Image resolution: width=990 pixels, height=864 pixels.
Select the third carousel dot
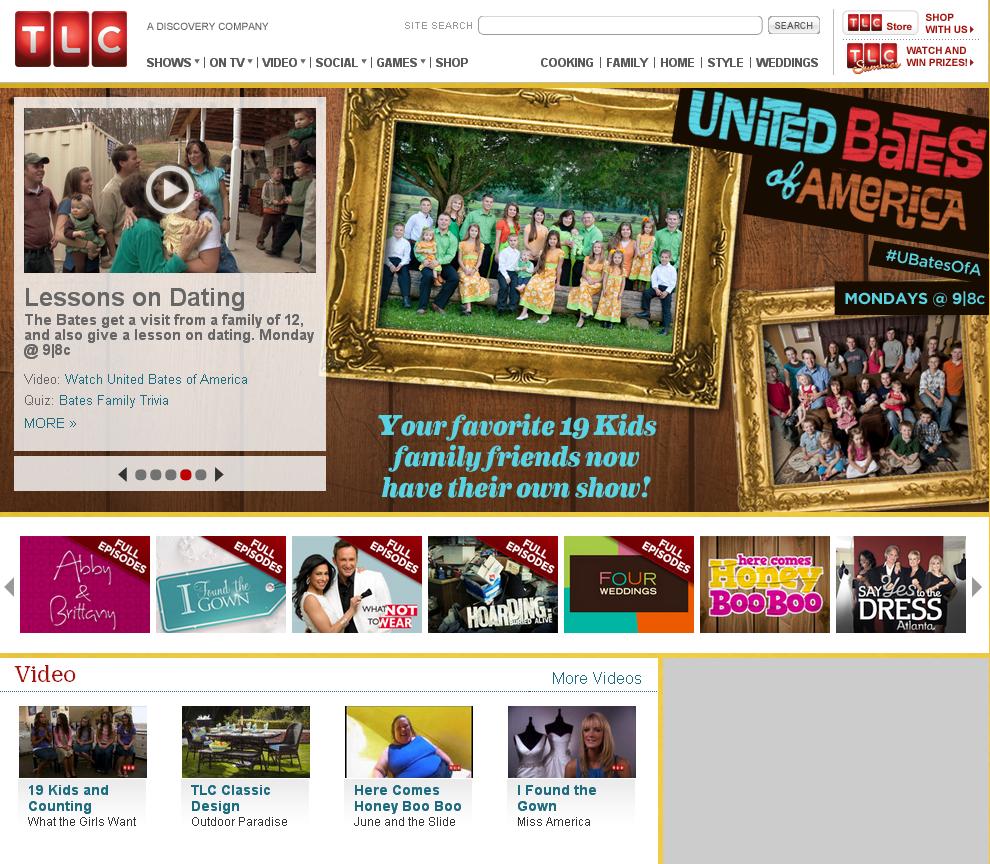coord(170,475)
